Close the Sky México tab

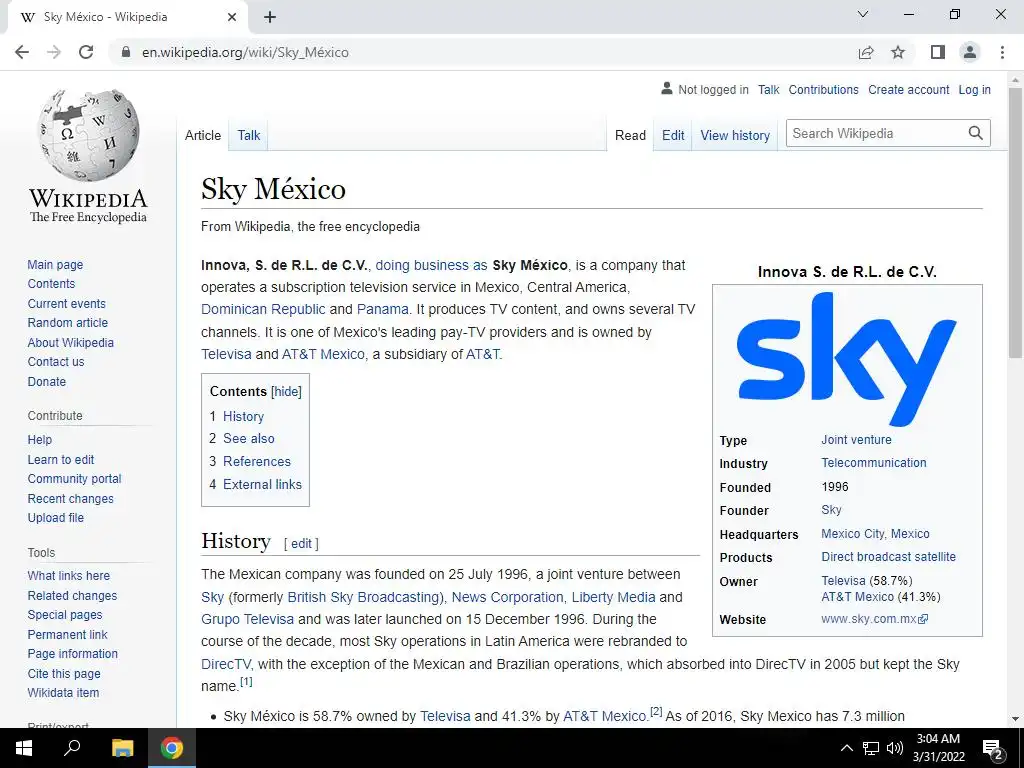click(232, 17)
